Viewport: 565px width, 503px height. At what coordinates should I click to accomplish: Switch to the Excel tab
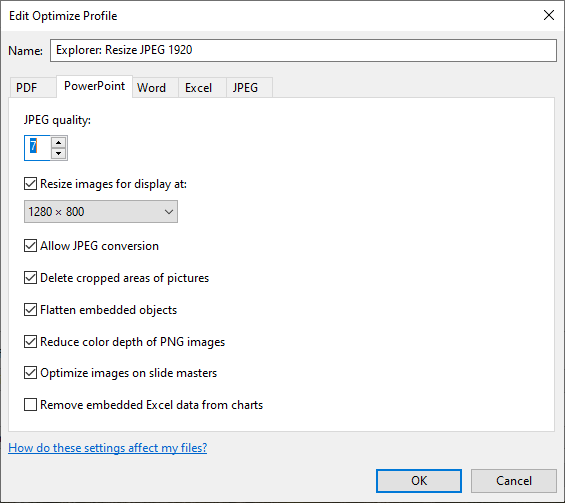click(x=202, y=88)
